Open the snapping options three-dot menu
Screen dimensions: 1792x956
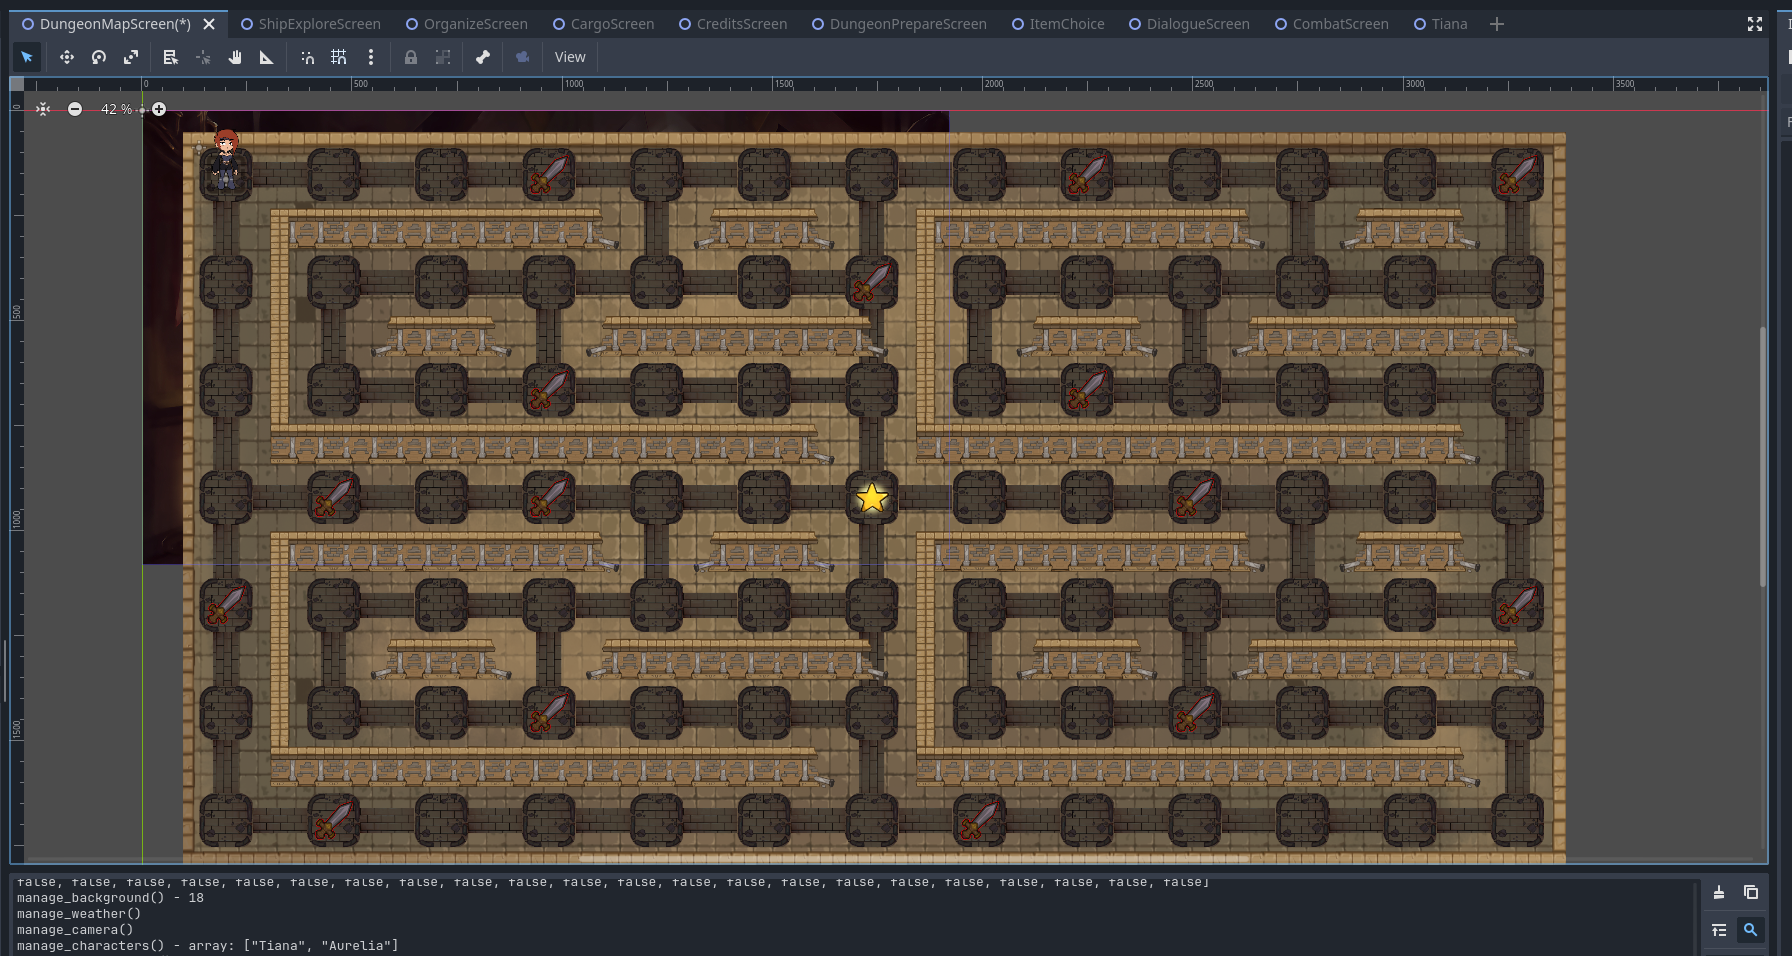[371, 57]
